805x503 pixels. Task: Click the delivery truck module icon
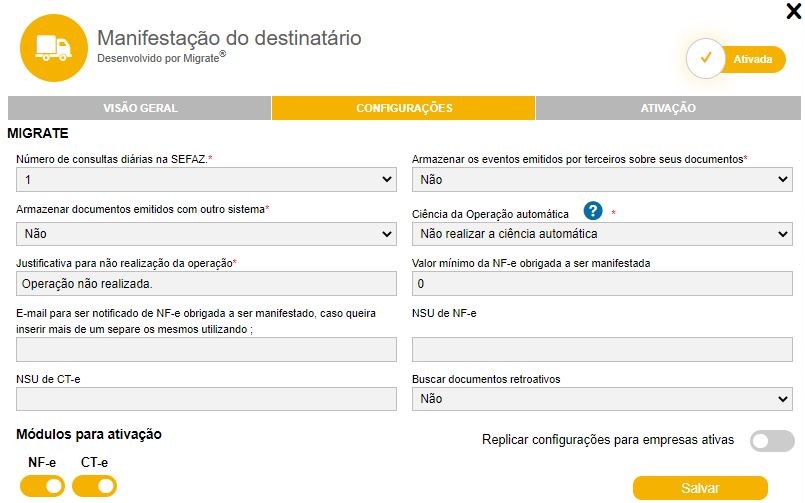tap(54, 46)
